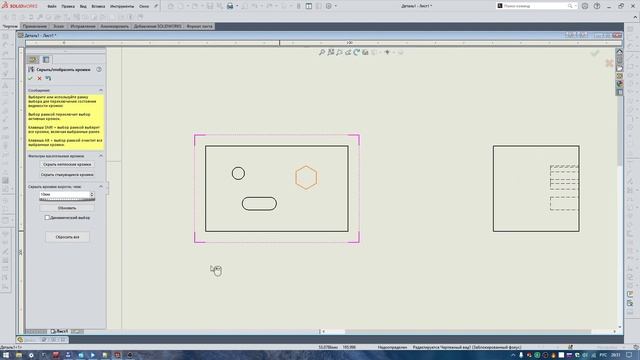Click the Сбросить все button
This screenshot has height=360, width=640.
coord(67,237)
